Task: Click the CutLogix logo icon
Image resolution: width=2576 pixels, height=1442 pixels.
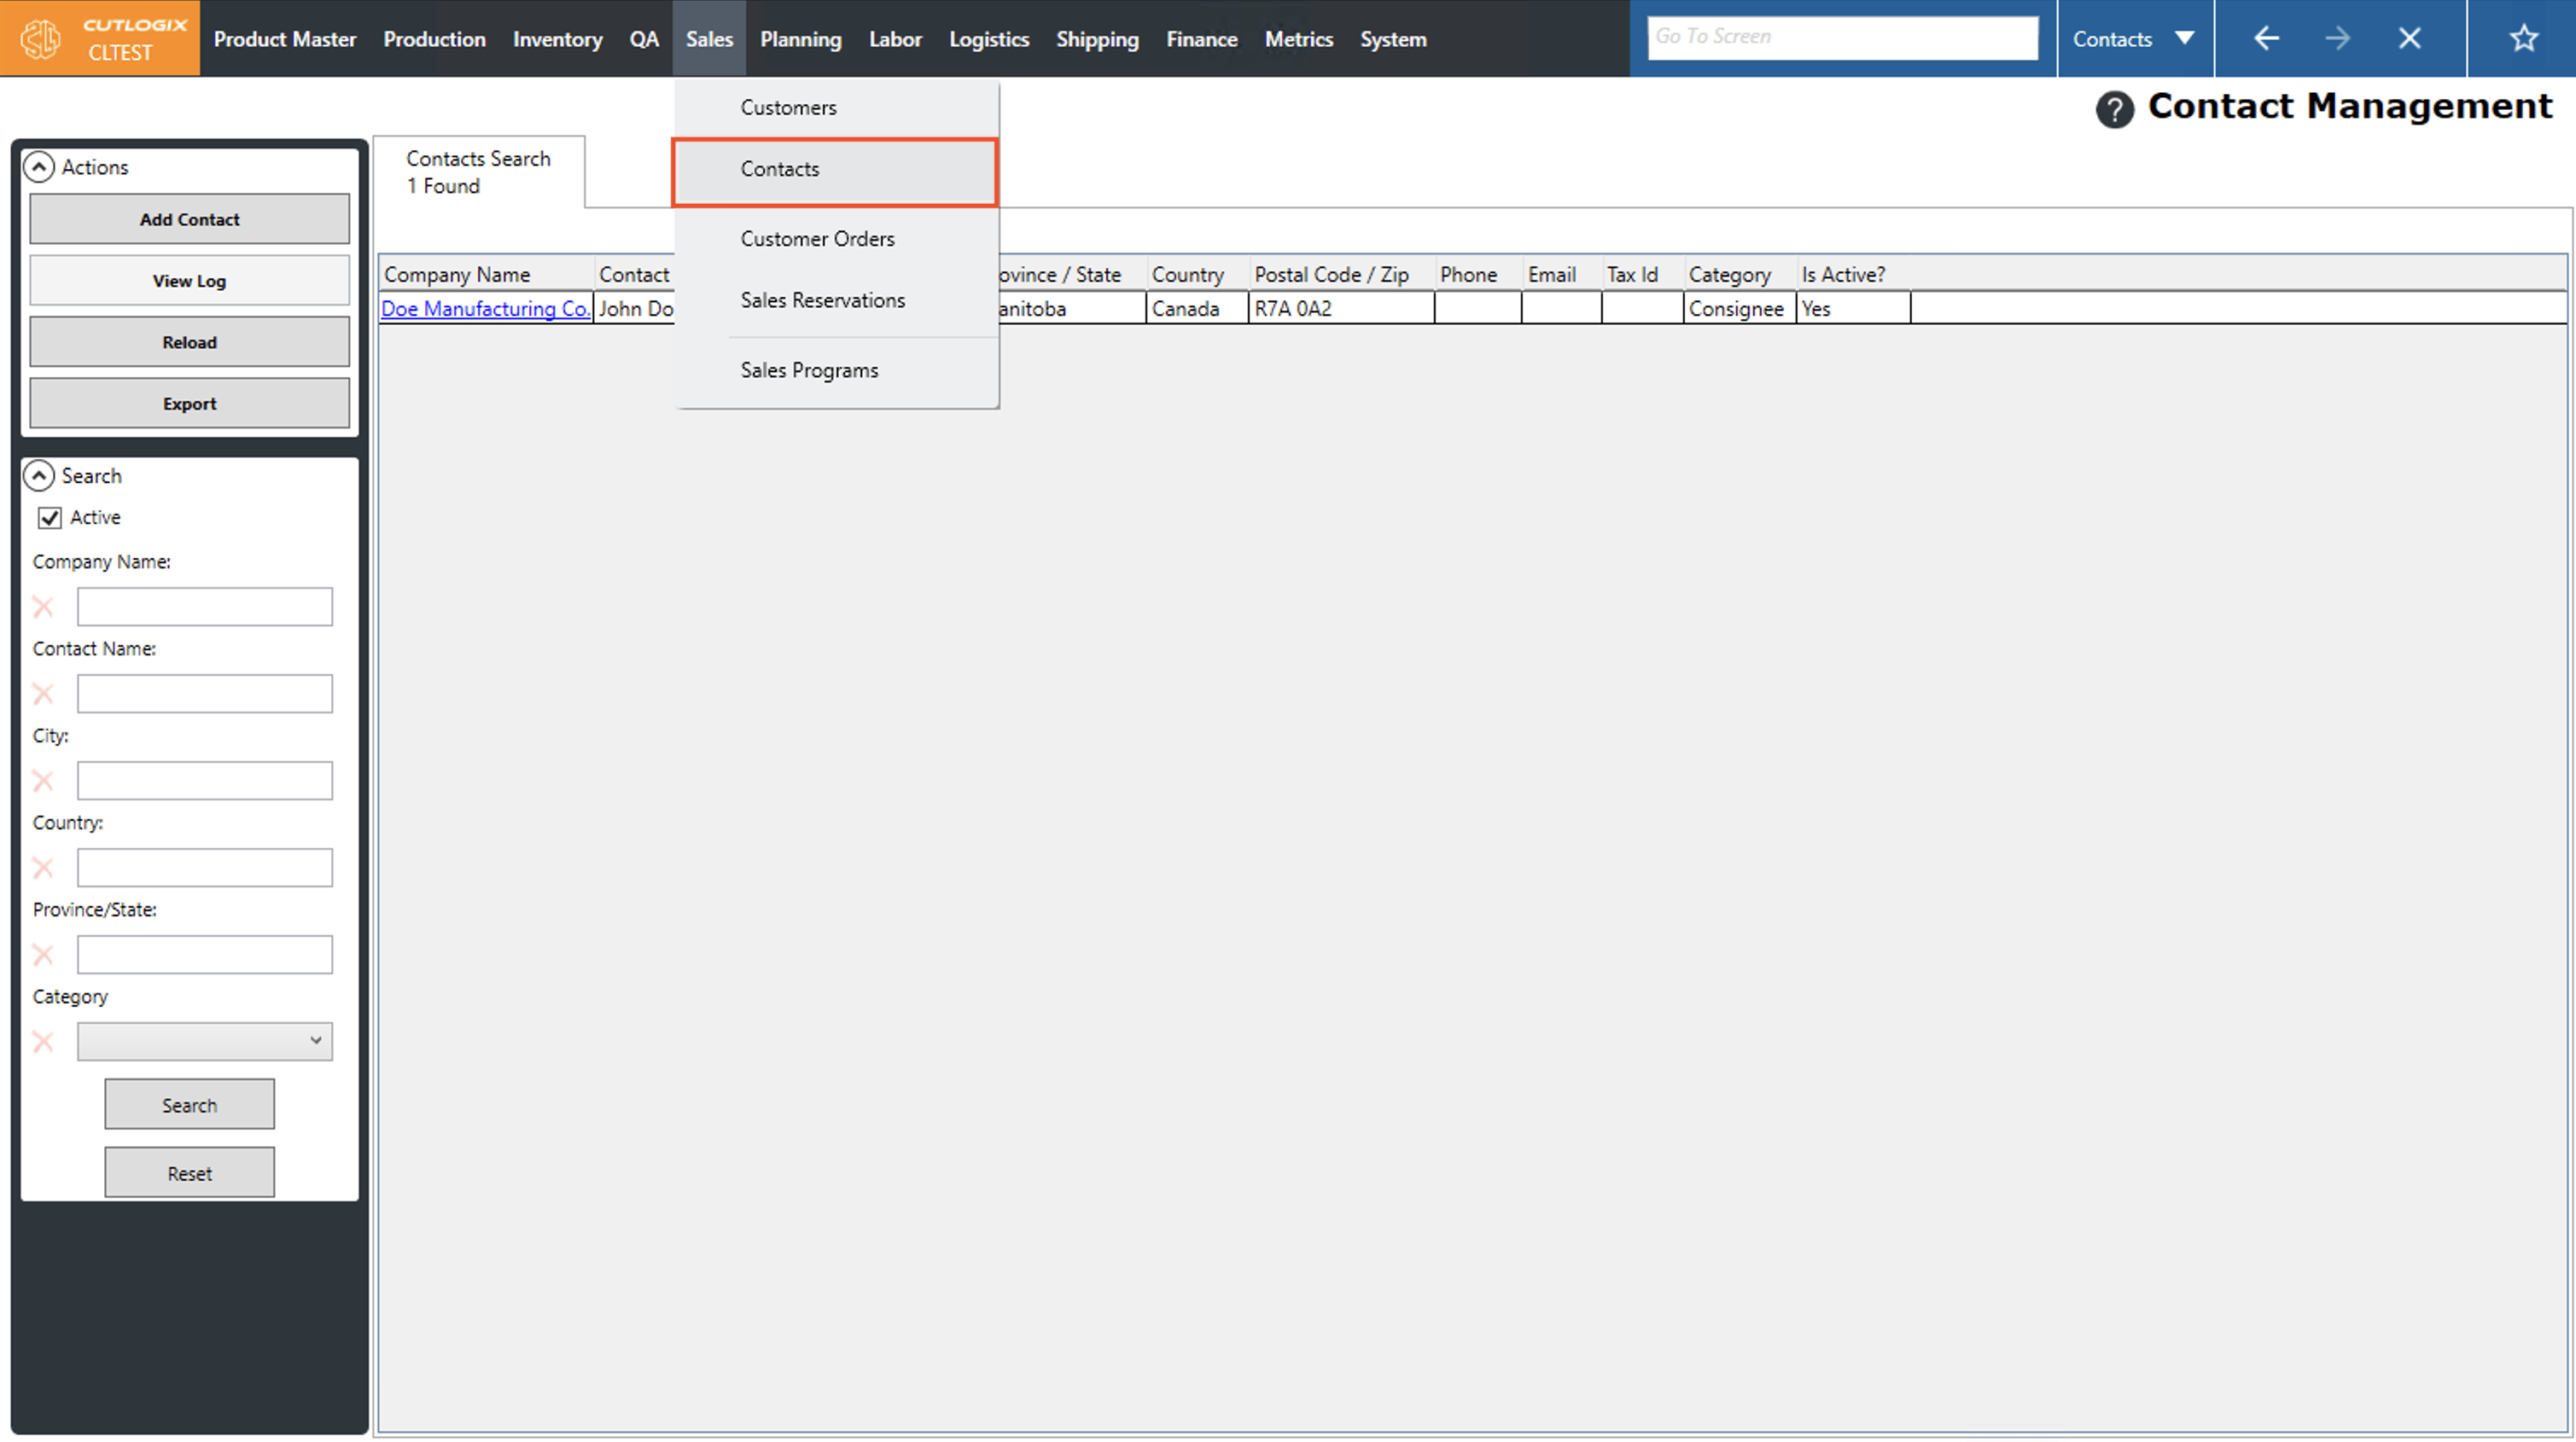Action: 41,39
